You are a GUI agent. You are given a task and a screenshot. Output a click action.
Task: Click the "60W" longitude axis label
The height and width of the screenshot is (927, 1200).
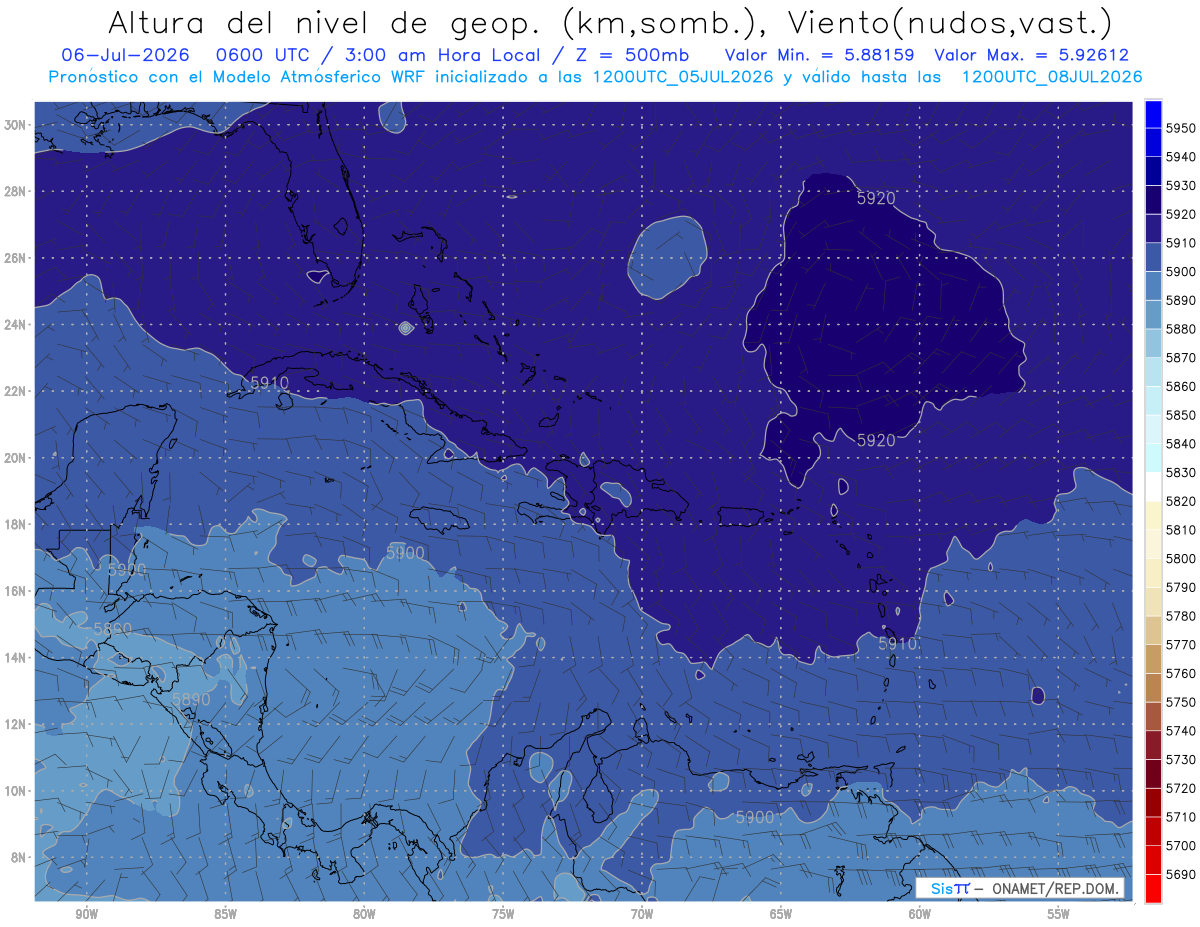click(920, 914)
